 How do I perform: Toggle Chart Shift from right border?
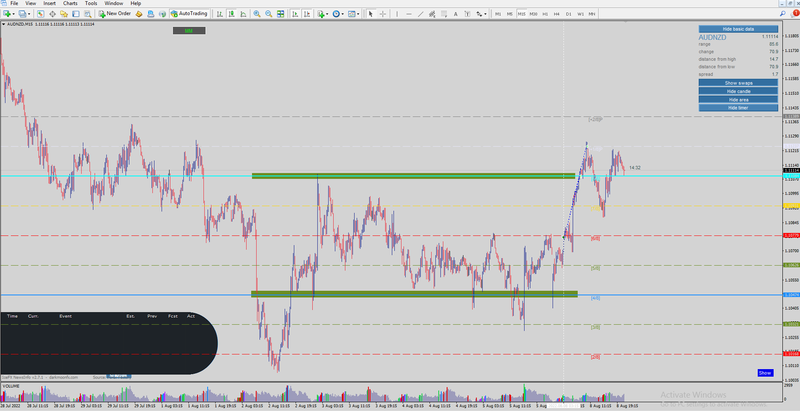tap(307, 14)
